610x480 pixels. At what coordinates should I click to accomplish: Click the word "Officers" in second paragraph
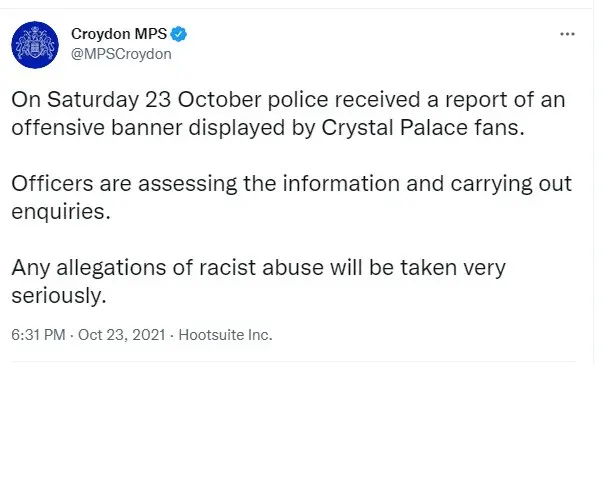[52, 184]
